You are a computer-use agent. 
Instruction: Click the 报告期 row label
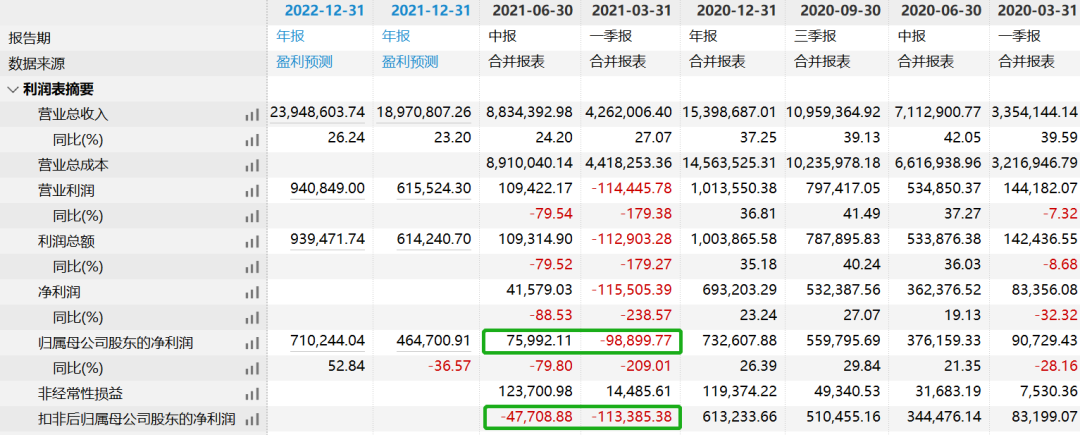point(30,38)
